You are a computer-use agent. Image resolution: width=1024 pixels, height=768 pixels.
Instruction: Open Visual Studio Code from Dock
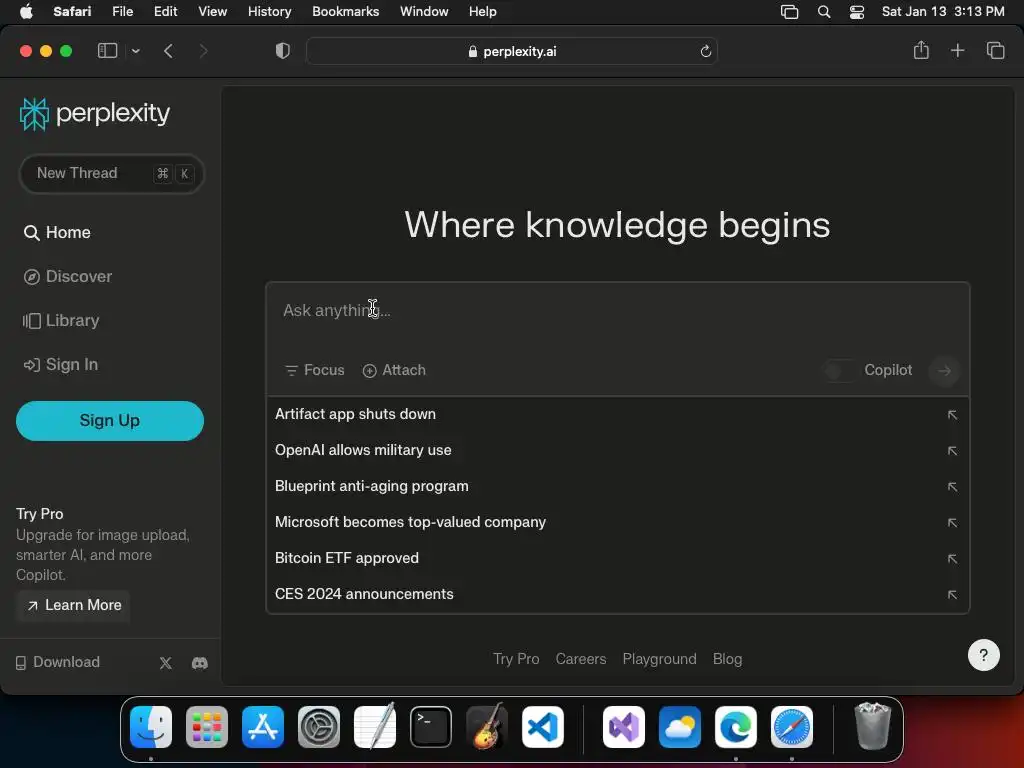(x=543, y=727)
